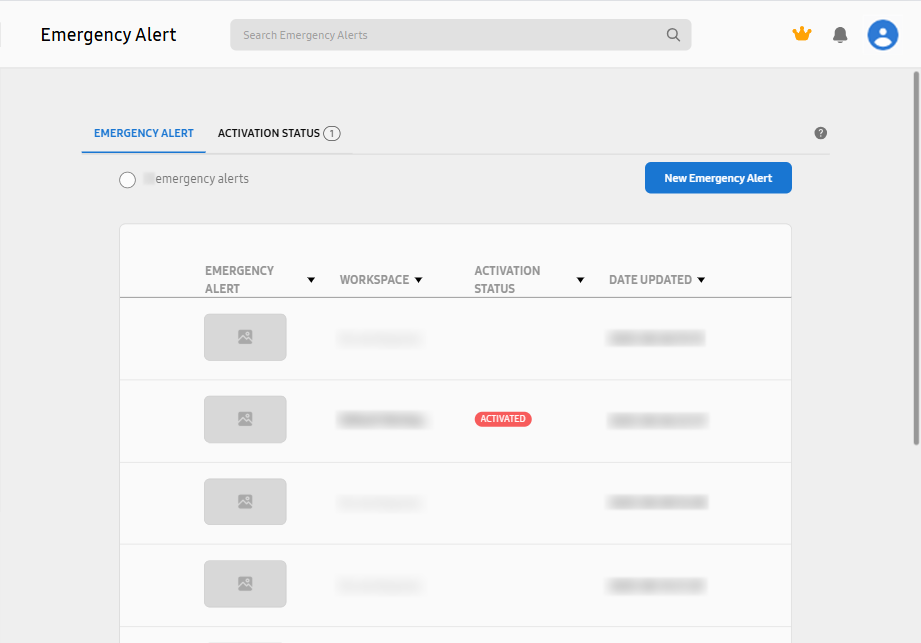Switch to the Activation Status tab

click(278, 133)
